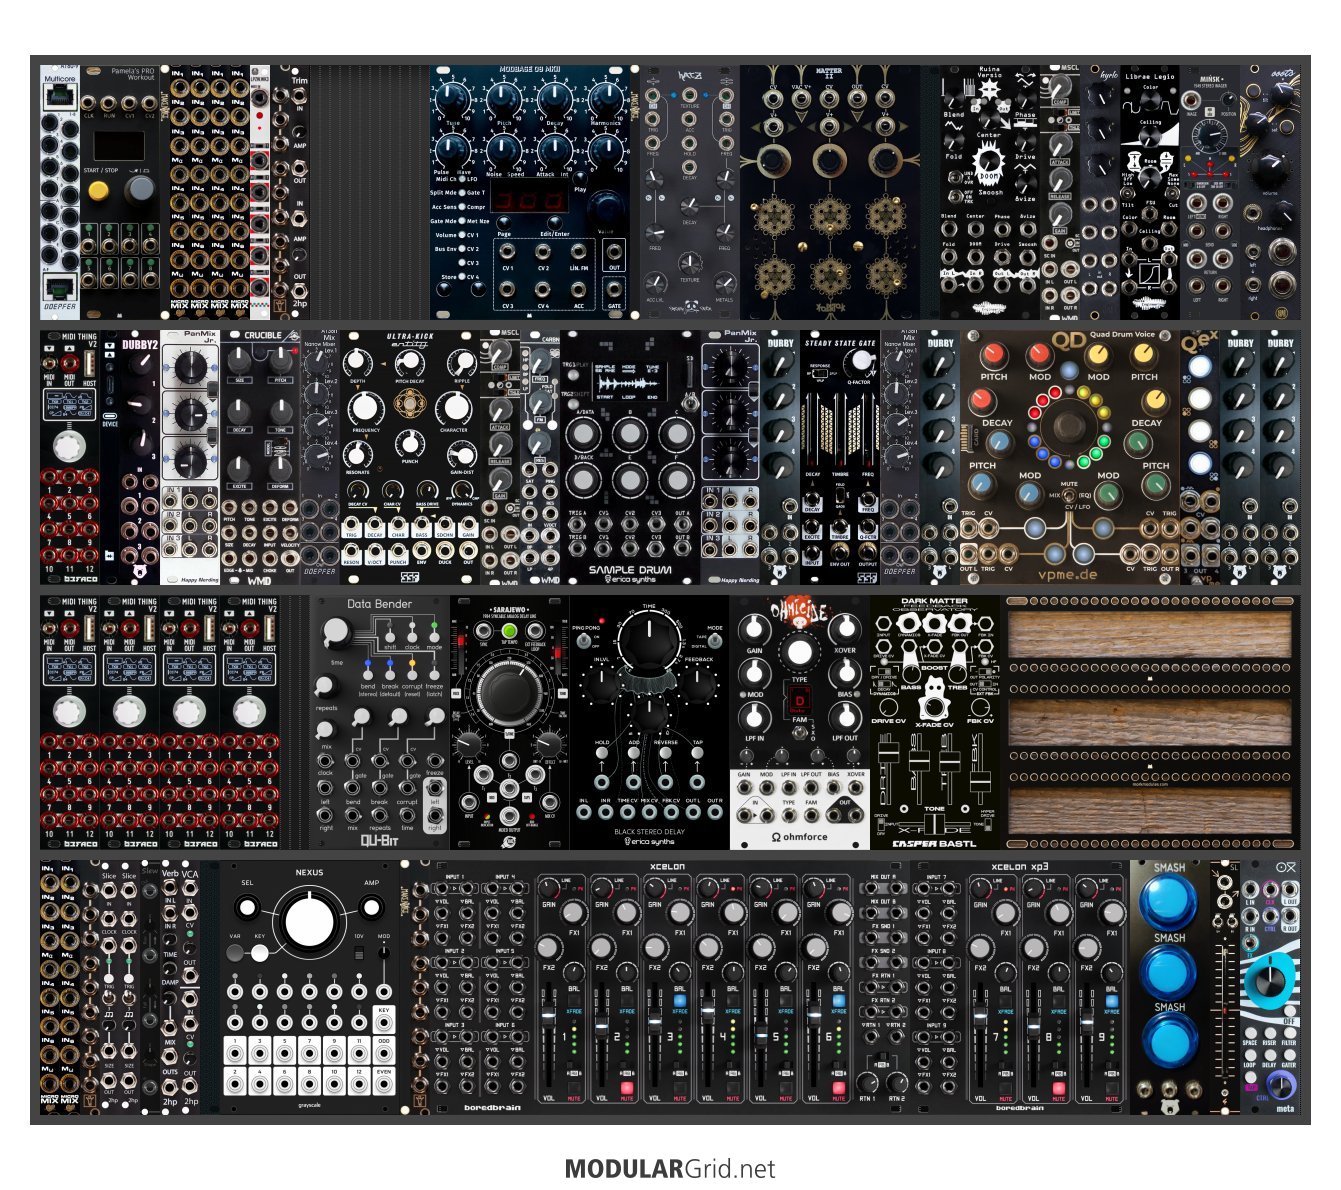This screenshot has height=1190, width=1341.
Task: Click the Tune knob on Modbase 09
Action: tap(452, 100)
